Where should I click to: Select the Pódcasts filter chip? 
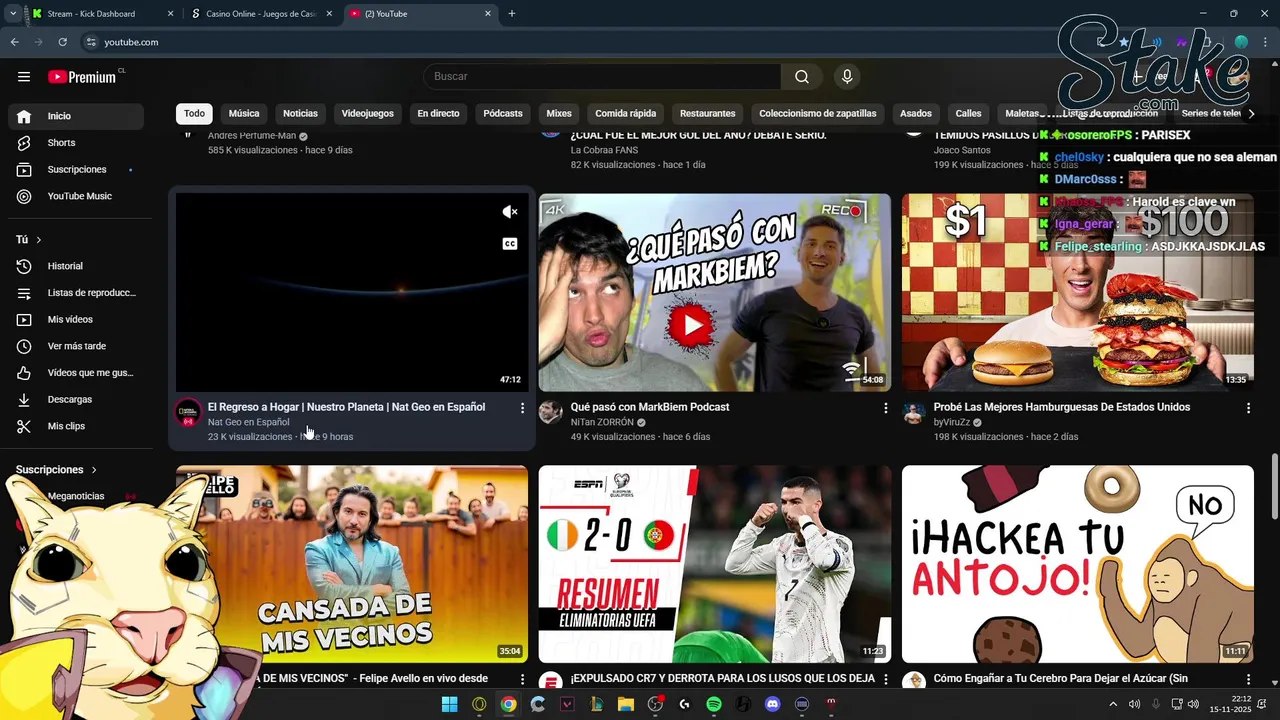coord(503,114)
